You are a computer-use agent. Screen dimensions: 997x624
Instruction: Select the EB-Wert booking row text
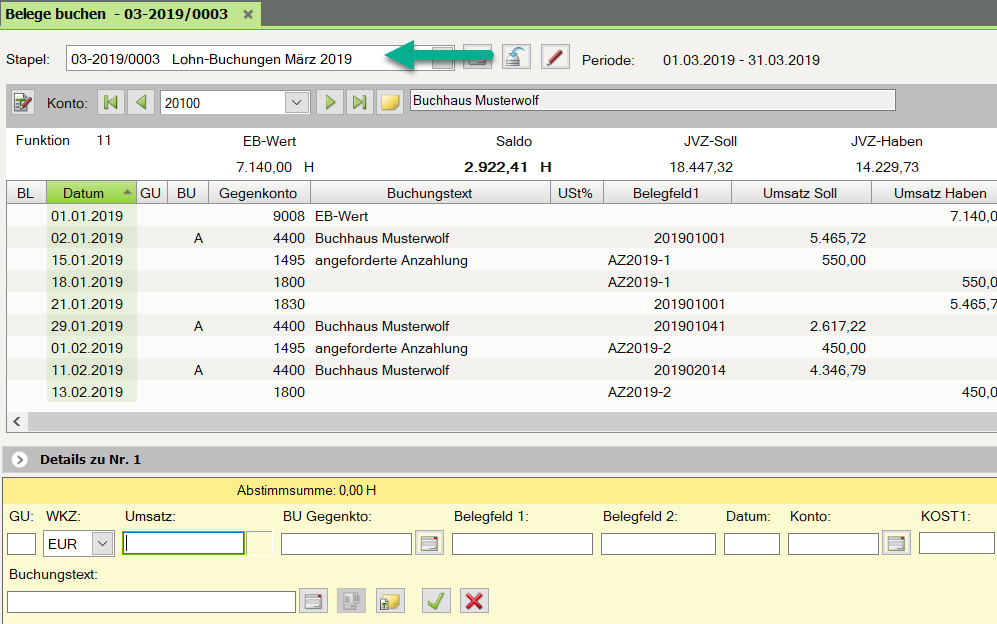point(341,216)
